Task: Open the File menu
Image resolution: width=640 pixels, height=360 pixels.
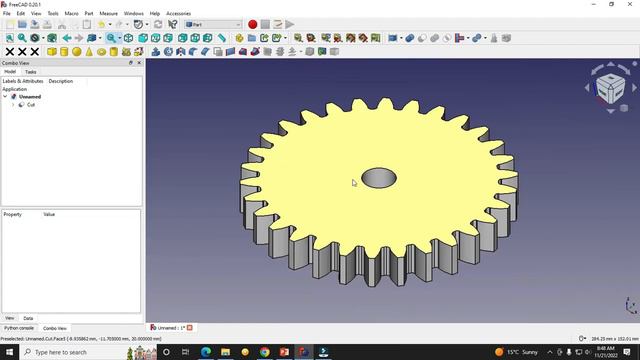Action: (7, 13)
